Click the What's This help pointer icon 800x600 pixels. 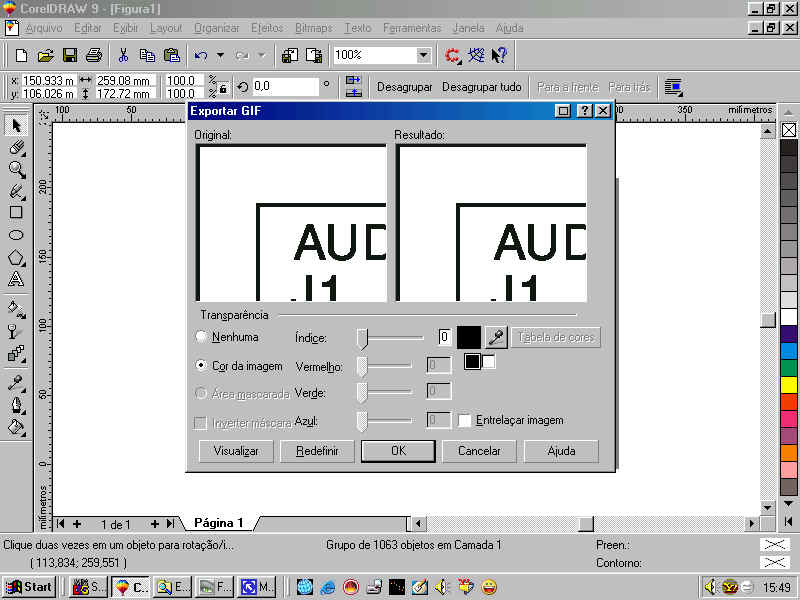tap(499, 55)
